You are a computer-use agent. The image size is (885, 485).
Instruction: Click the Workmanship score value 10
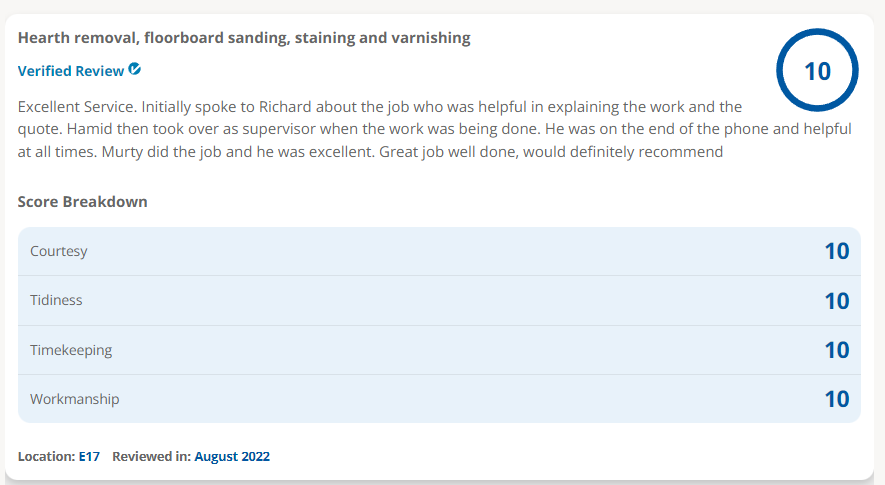[x=836, y=399]
